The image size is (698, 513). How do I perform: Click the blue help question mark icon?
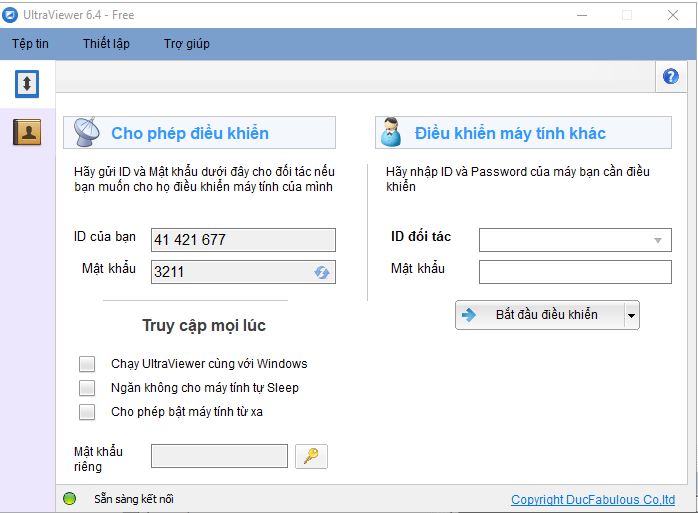coord(671,77)
